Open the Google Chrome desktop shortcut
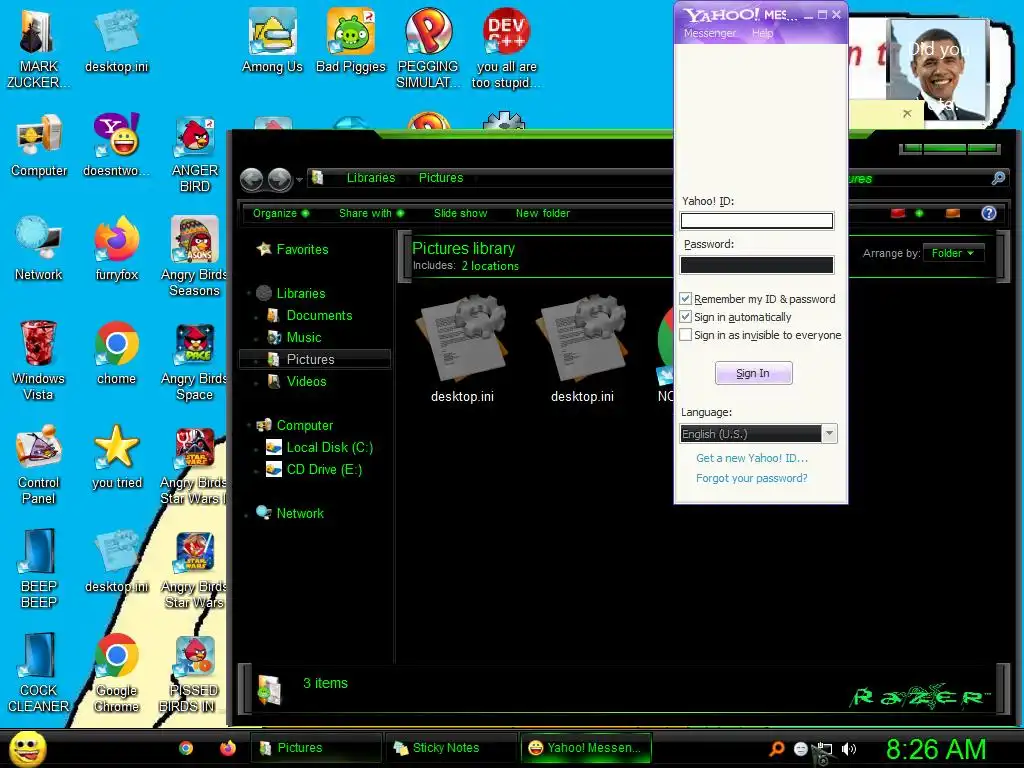 (x=116, y=673)
